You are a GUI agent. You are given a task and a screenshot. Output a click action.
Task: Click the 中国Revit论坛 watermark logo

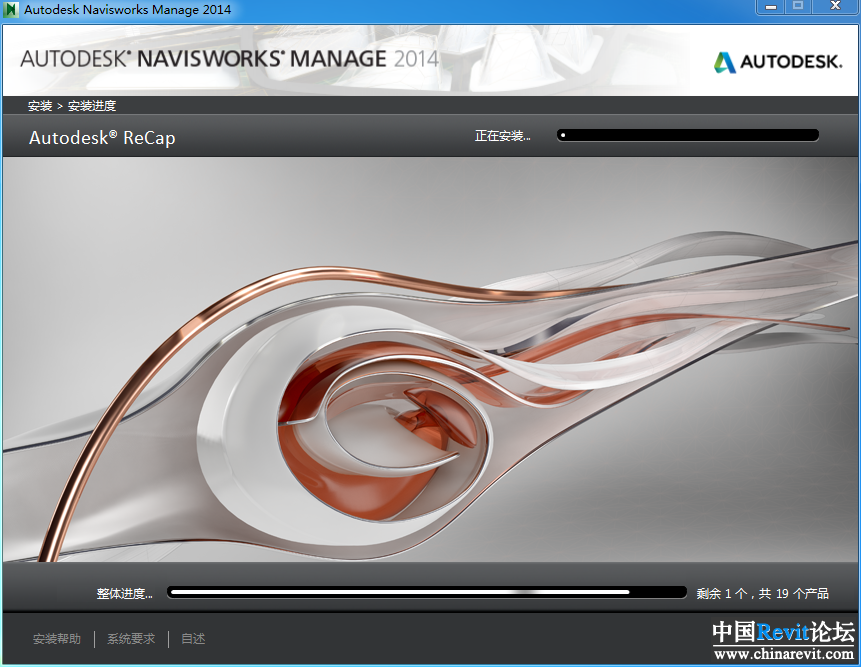783,633
